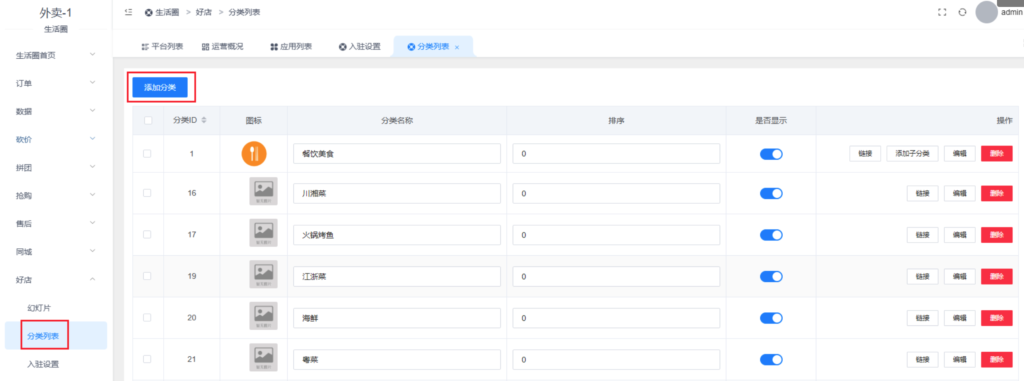Select all rows with the header checkbox

click(148, 120)
